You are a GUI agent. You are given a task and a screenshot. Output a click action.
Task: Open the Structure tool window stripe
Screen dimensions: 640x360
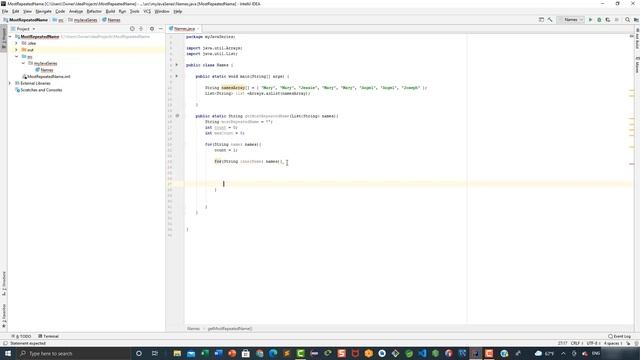[4, 283]
